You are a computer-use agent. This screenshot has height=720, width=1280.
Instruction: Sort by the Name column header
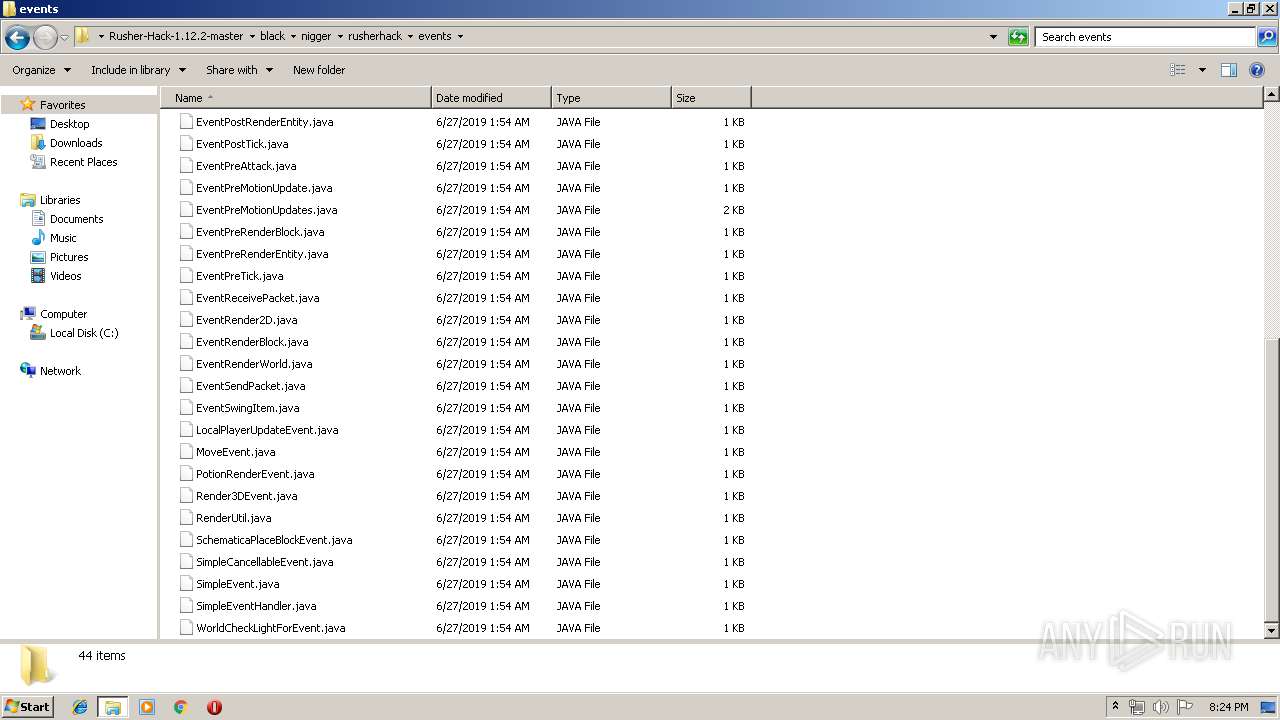[296, 98]
